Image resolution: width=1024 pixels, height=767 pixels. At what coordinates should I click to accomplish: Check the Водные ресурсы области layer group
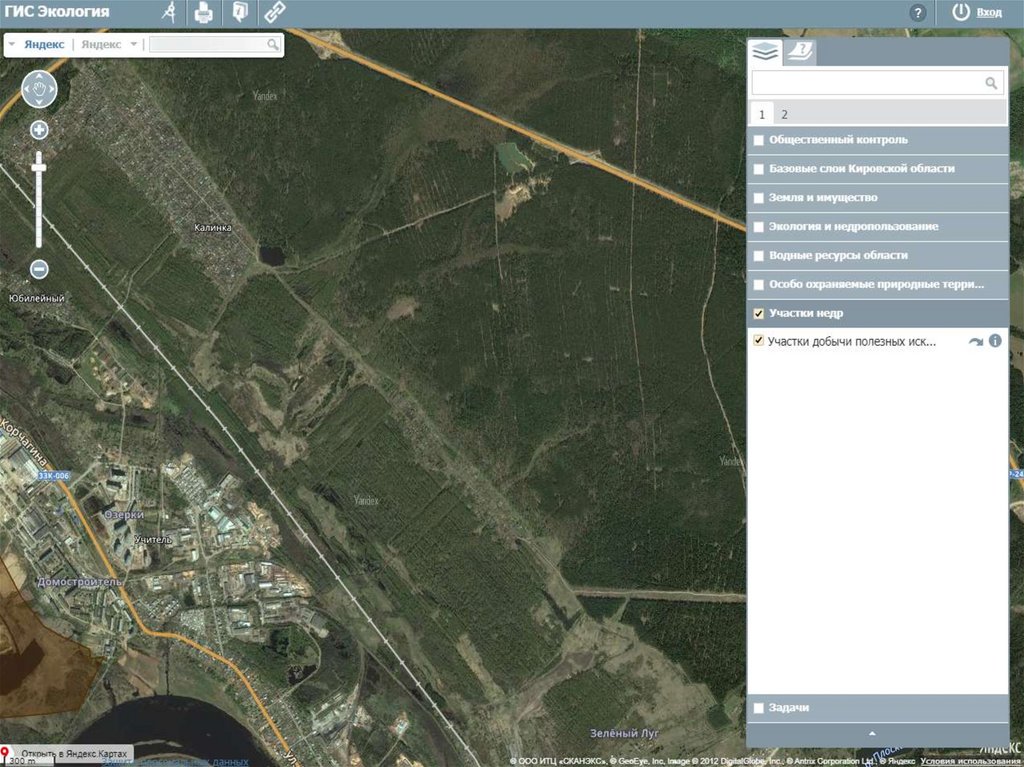pyautogui.click(x=759, y=256)
